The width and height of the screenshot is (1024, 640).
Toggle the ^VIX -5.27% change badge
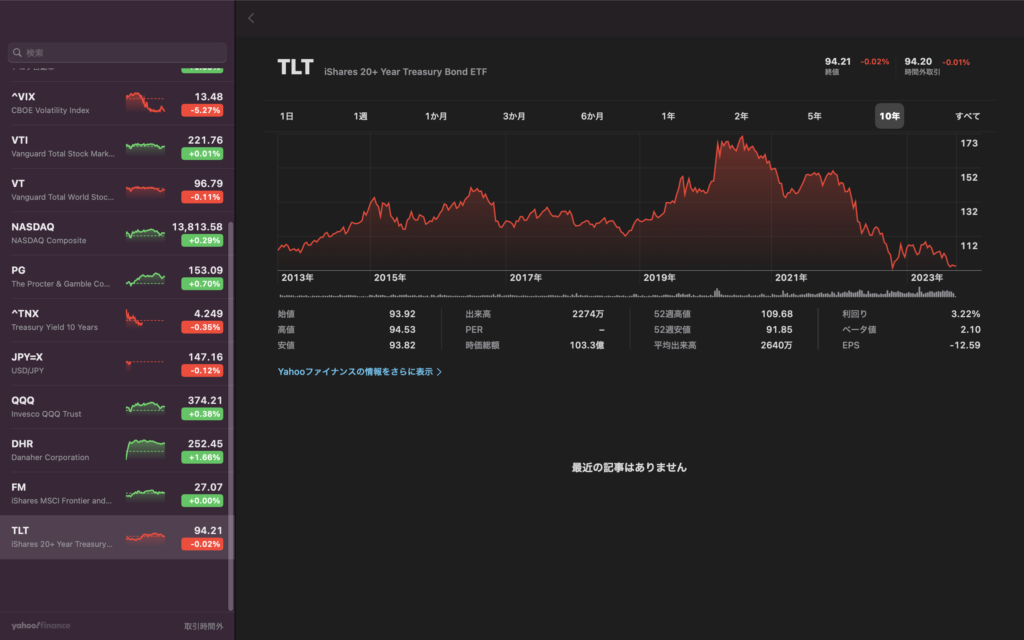click(202, 110)
